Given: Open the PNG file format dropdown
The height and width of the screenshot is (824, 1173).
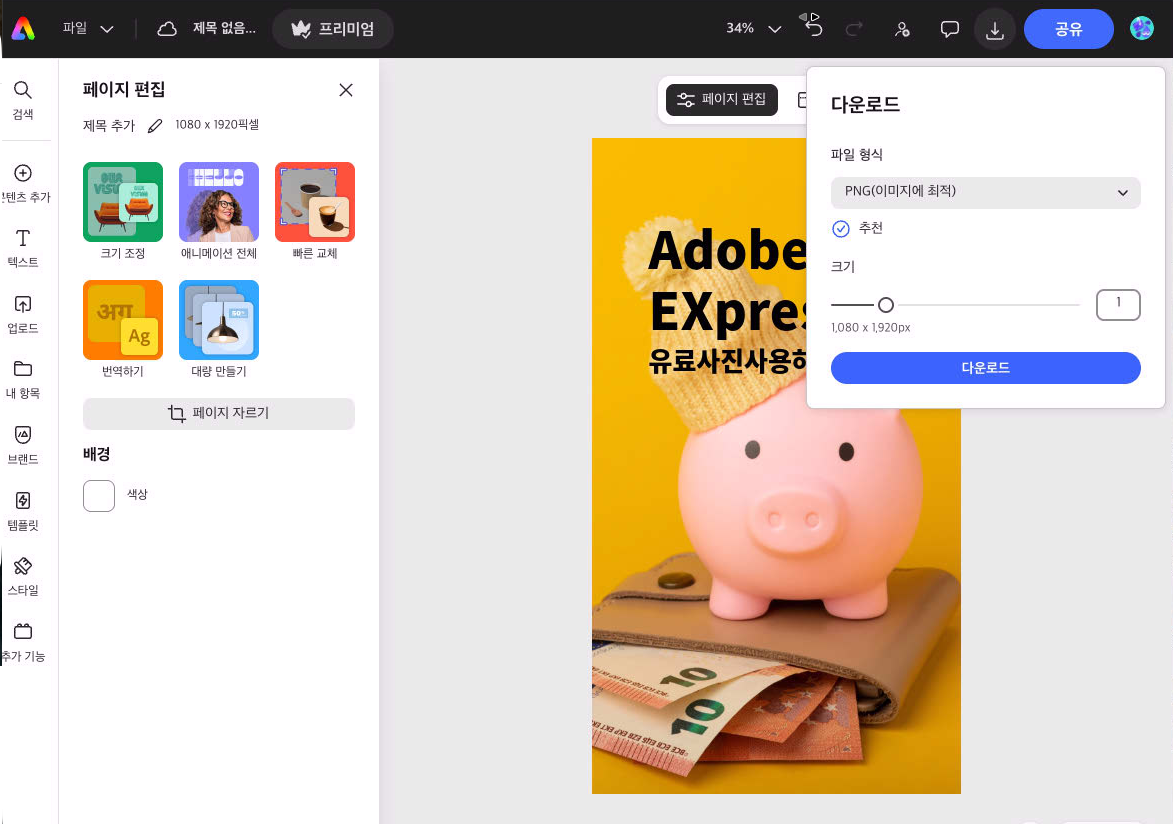Looking at the screenshot, I should pyautogui.click(x=985, y=192).
